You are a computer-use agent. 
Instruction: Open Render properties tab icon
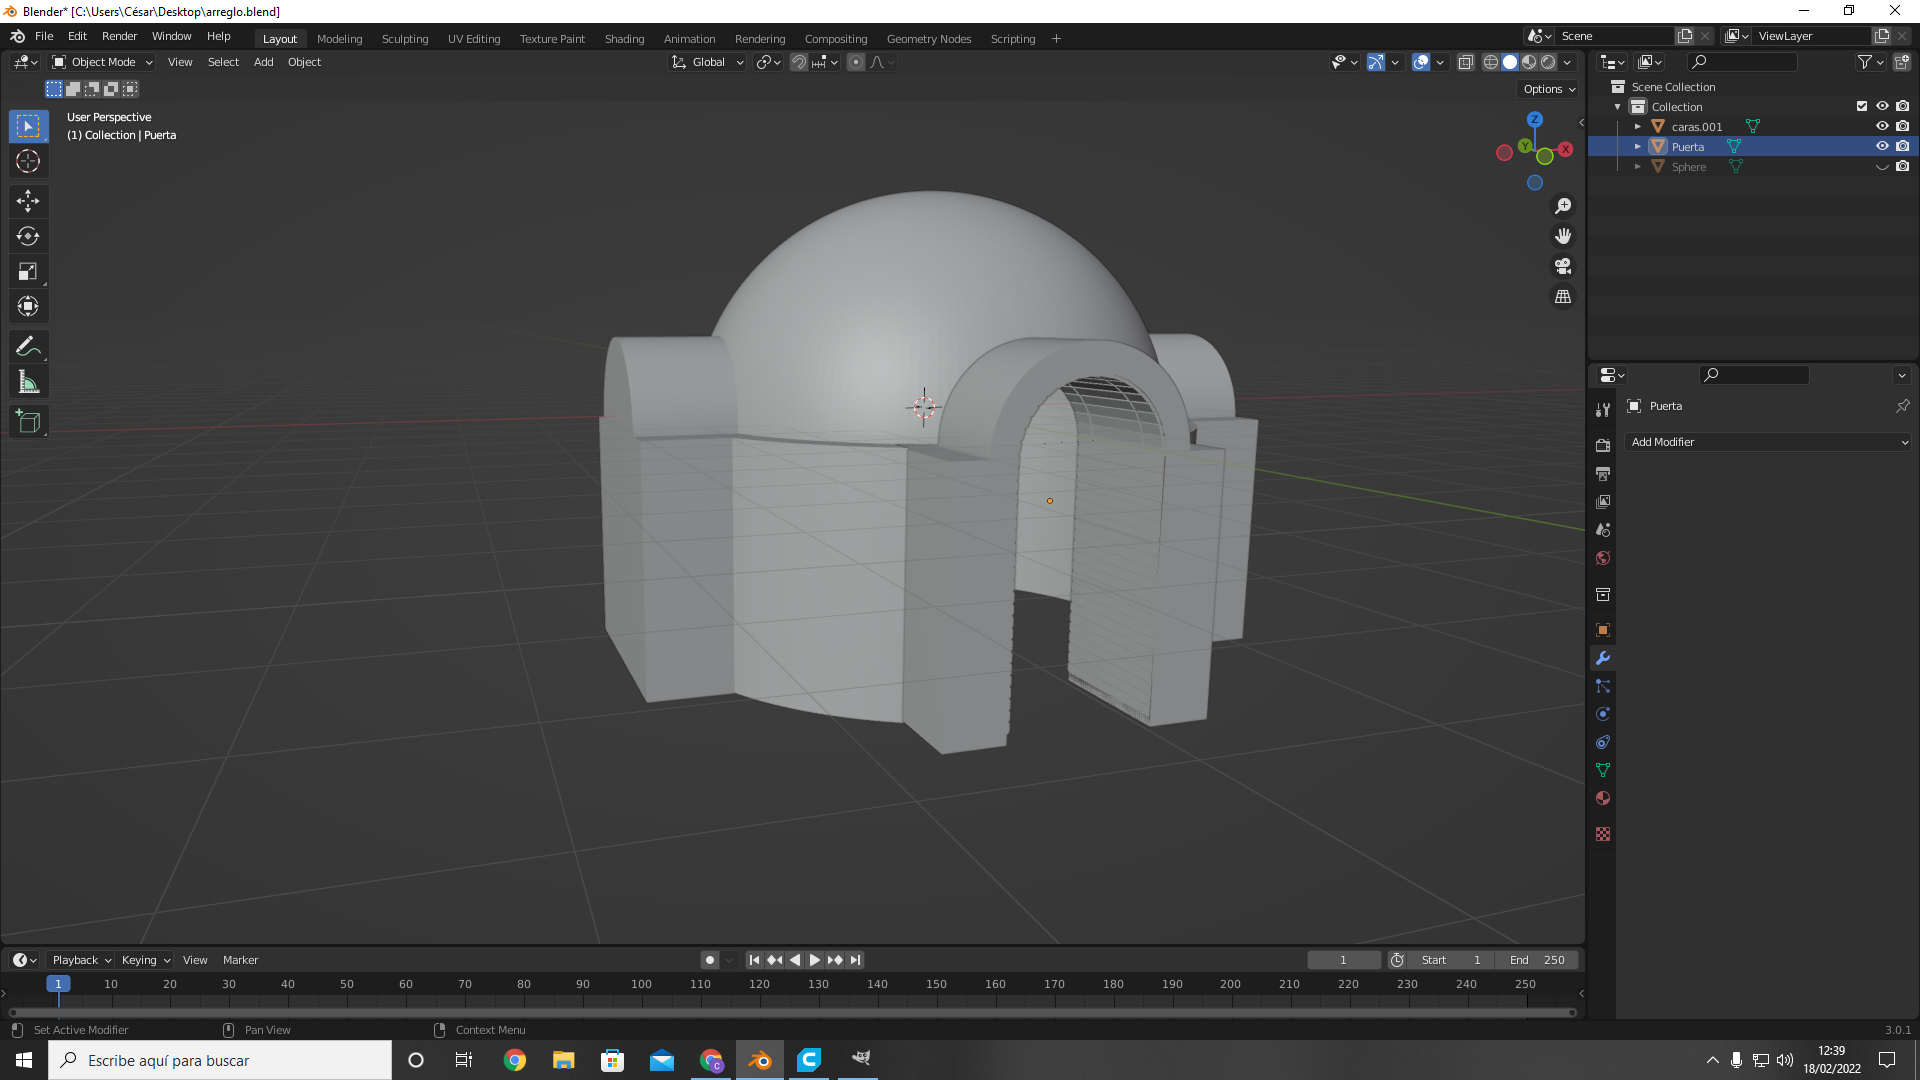point(1603,445)
